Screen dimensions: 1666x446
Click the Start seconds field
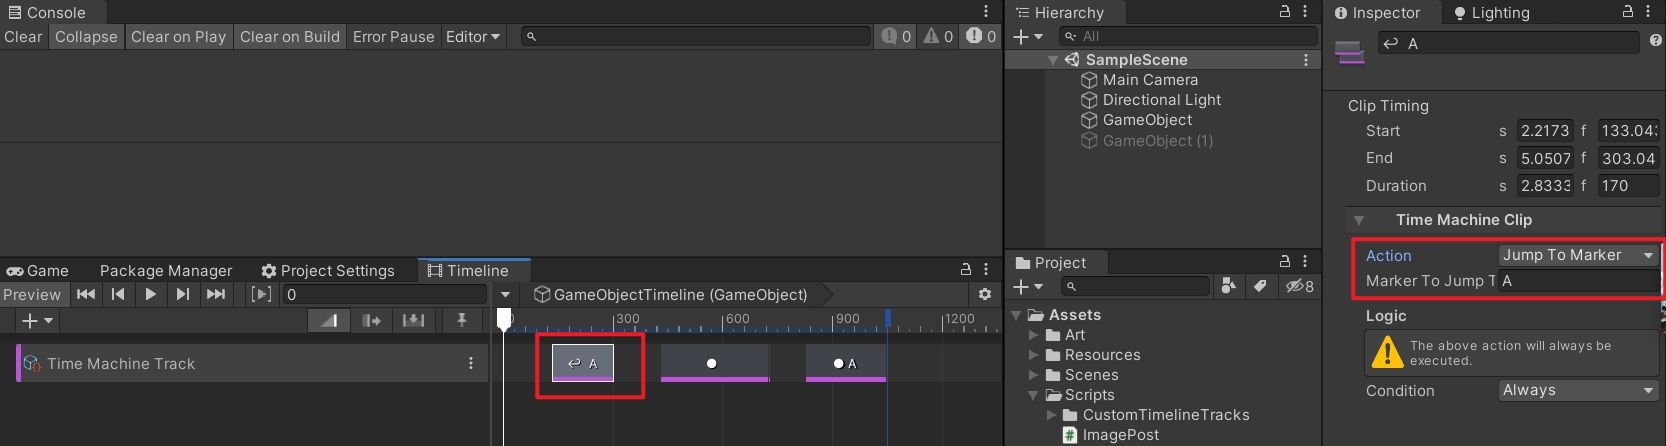[x=1545, y=131]
